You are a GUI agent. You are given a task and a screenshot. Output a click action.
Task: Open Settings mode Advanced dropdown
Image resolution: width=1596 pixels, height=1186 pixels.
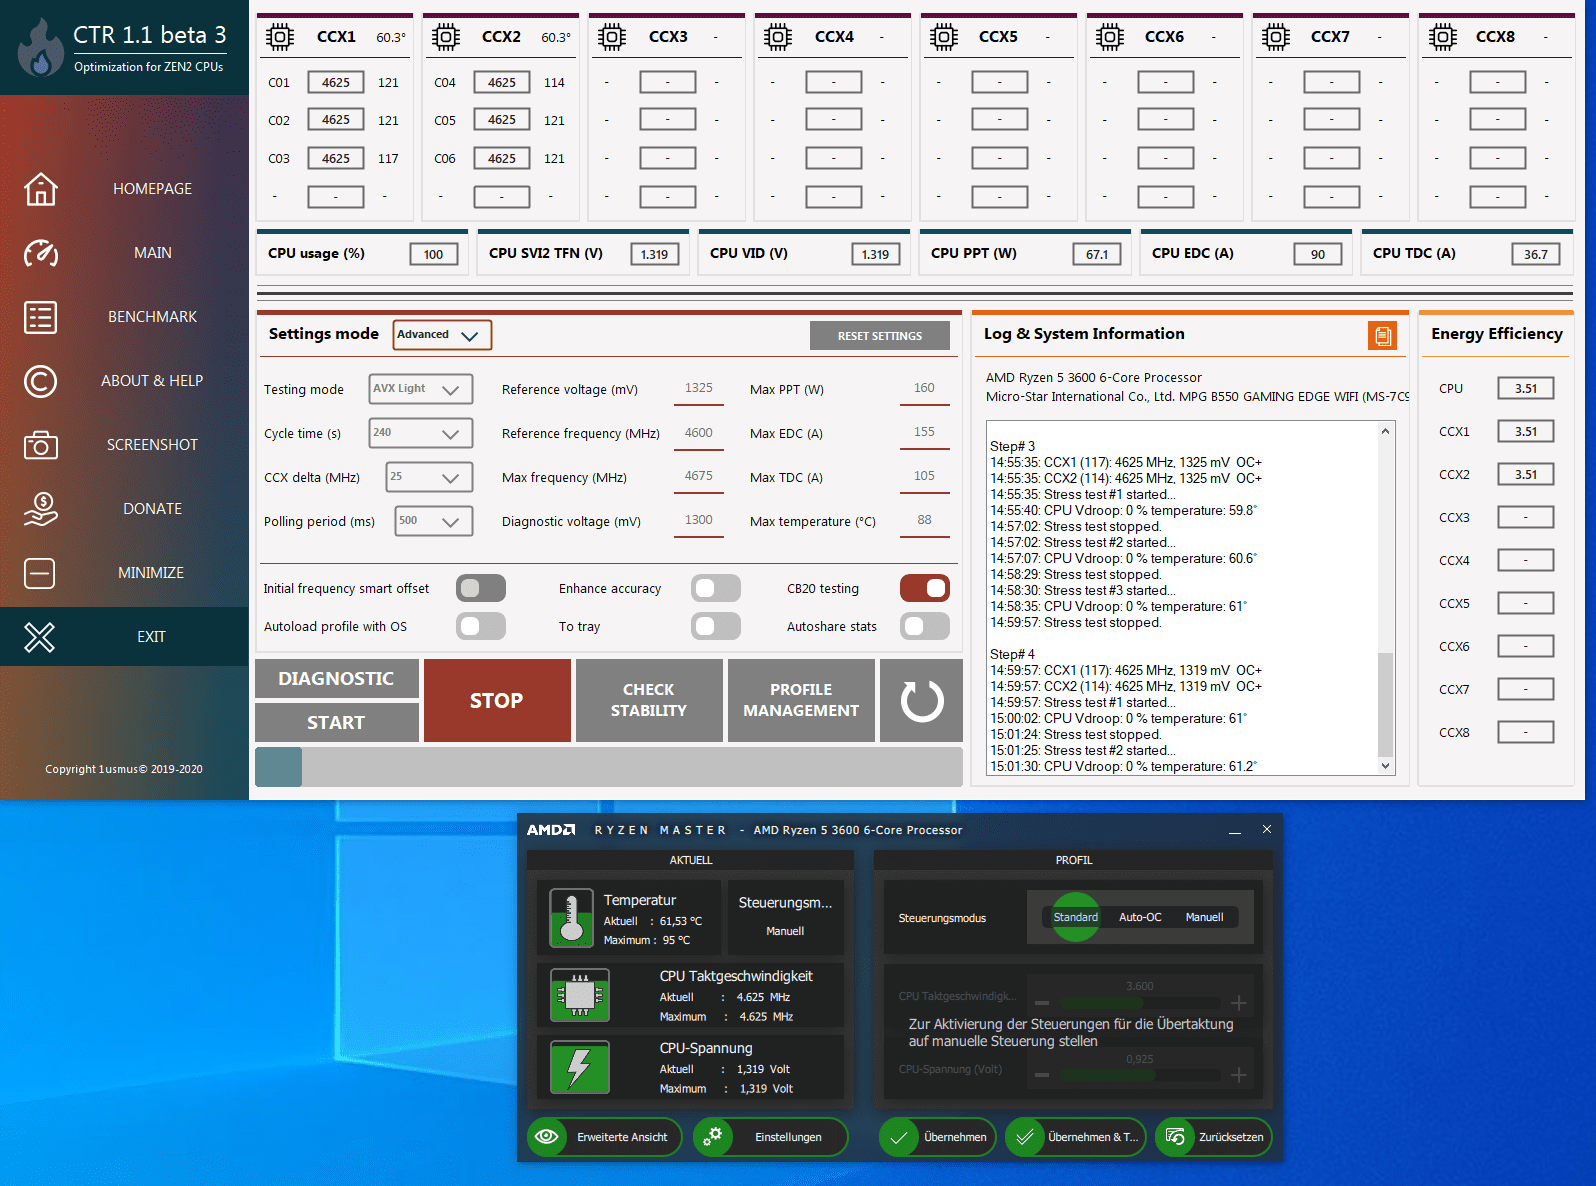pos(442,335)
